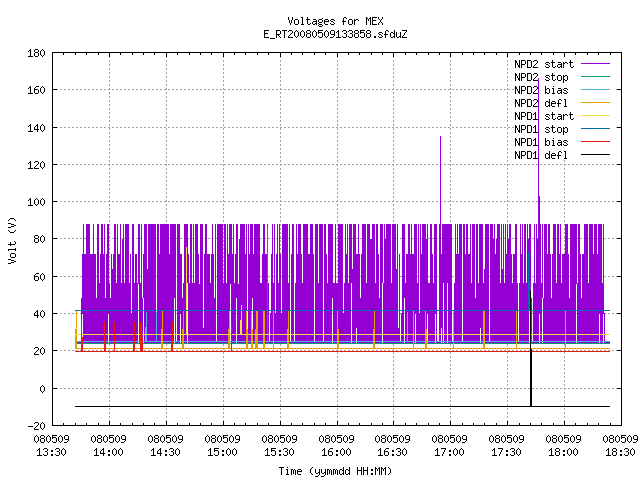Click the y-axis tick value 60
Image resolution: width=640 pixels, height=480 pixels.
click(39, 277)
